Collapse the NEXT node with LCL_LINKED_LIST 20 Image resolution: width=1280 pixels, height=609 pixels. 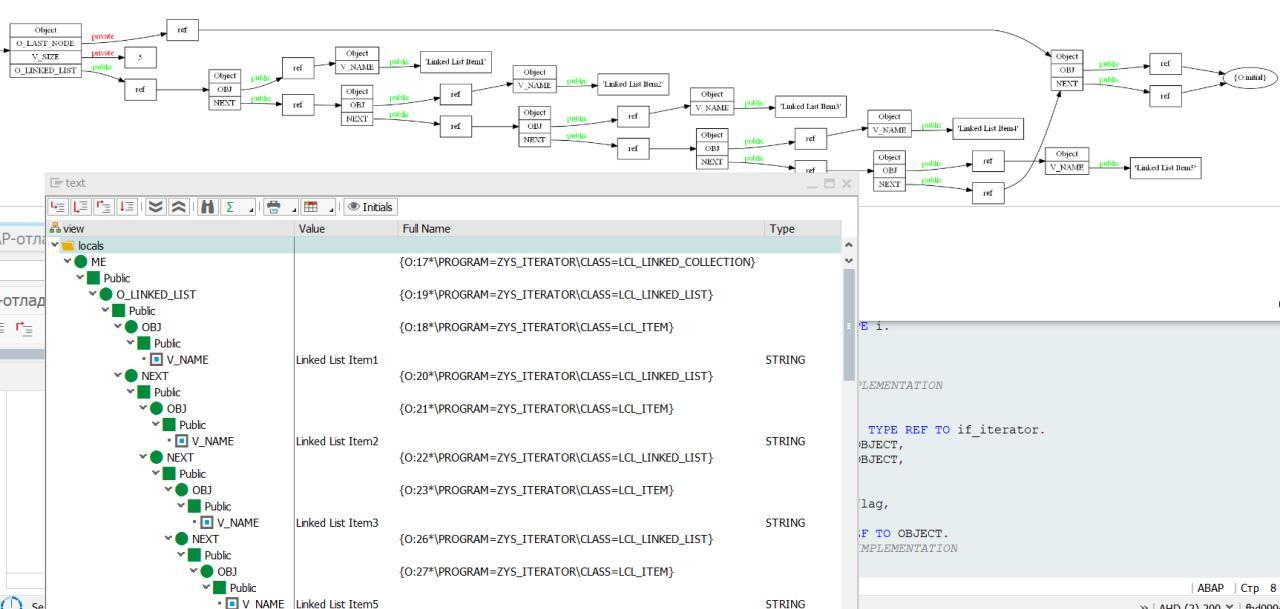(x=118, y=376)
